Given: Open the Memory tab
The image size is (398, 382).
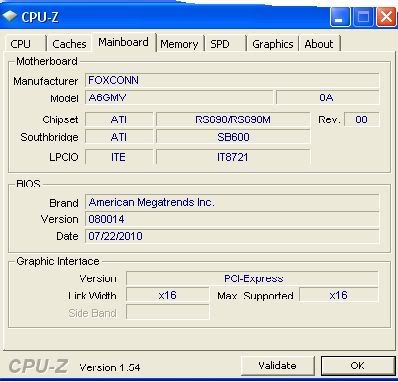Looking at the screenshot, I should [180, 44].
